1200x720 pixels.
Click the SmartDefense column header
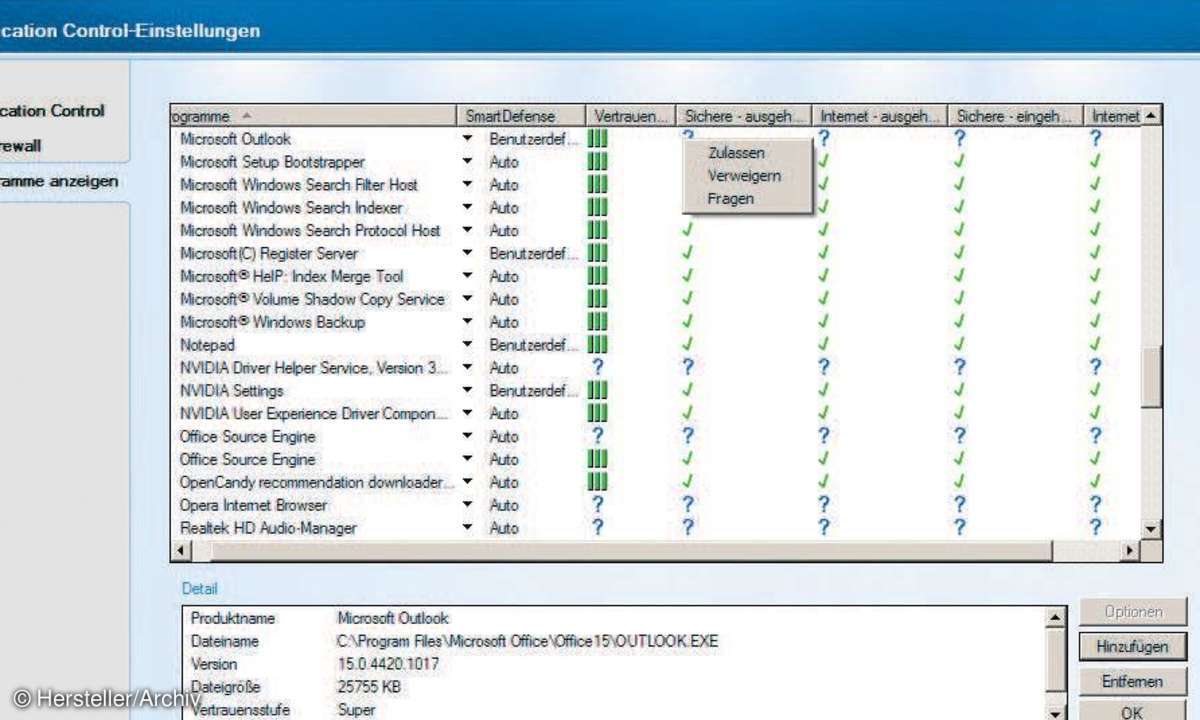pyautogui.click(x=520, y=116)
